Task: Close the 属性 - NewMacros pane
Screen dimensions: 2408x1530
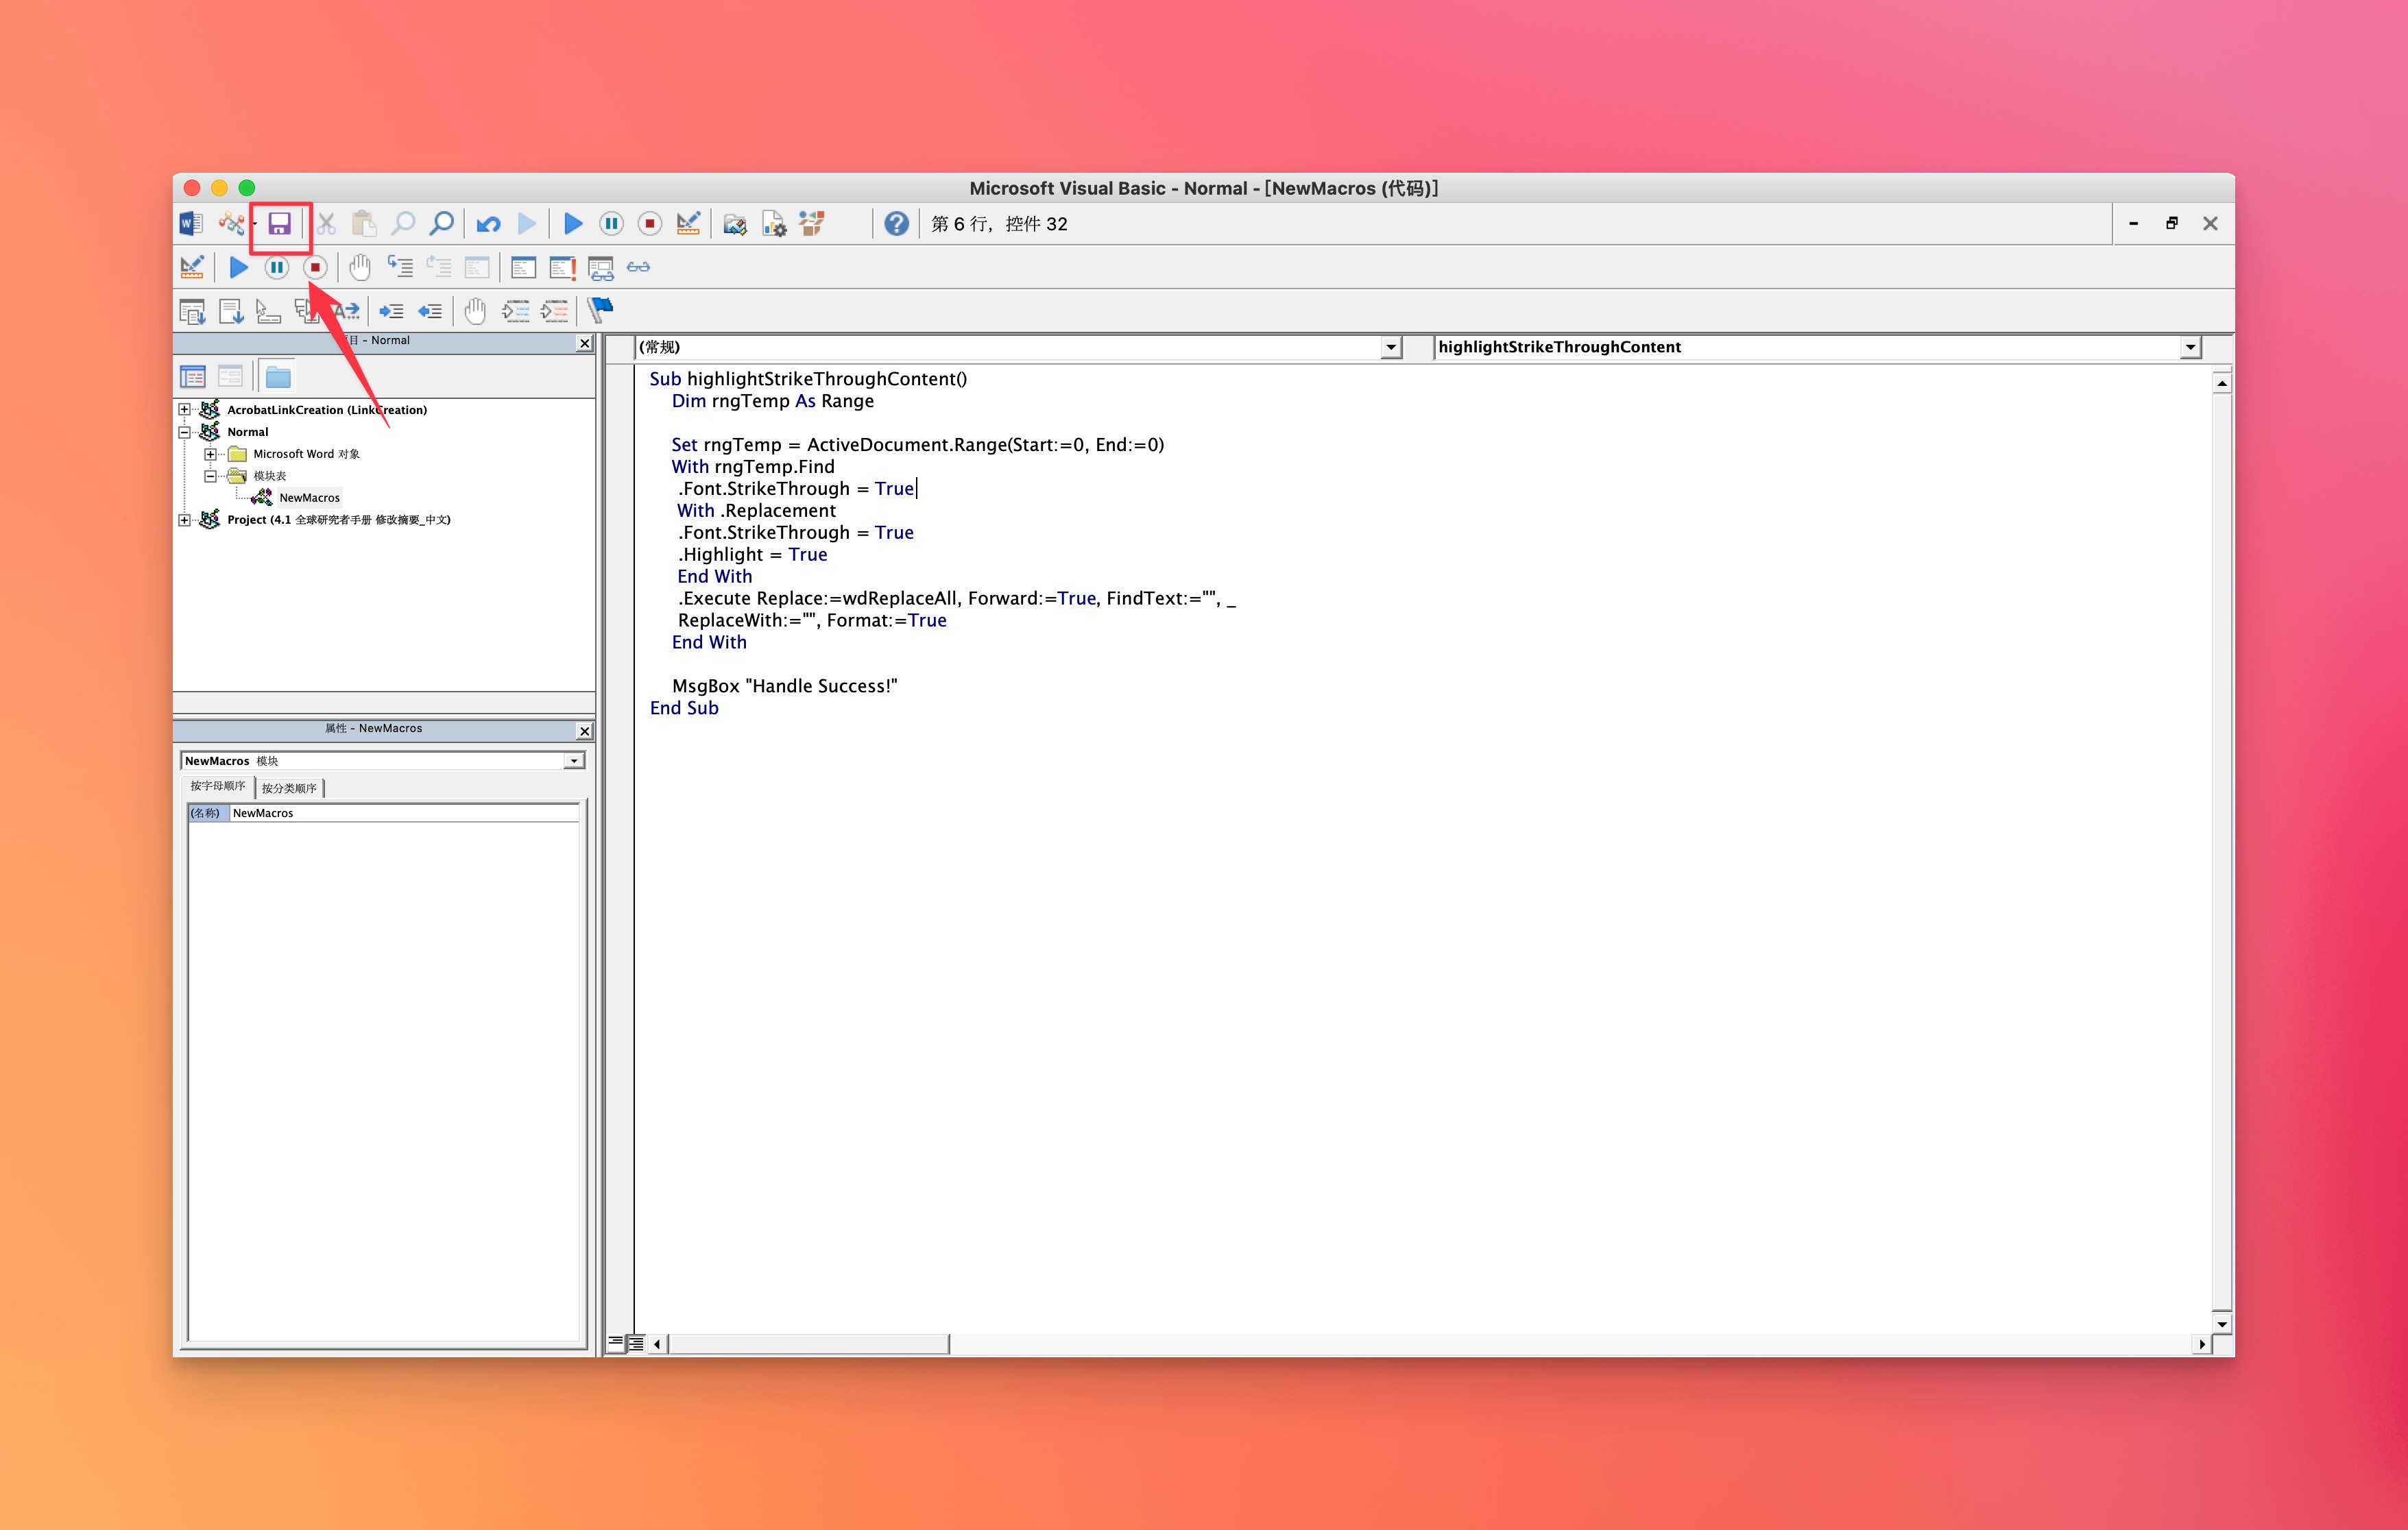Action: pyautogui.click(x=585, y=731)
